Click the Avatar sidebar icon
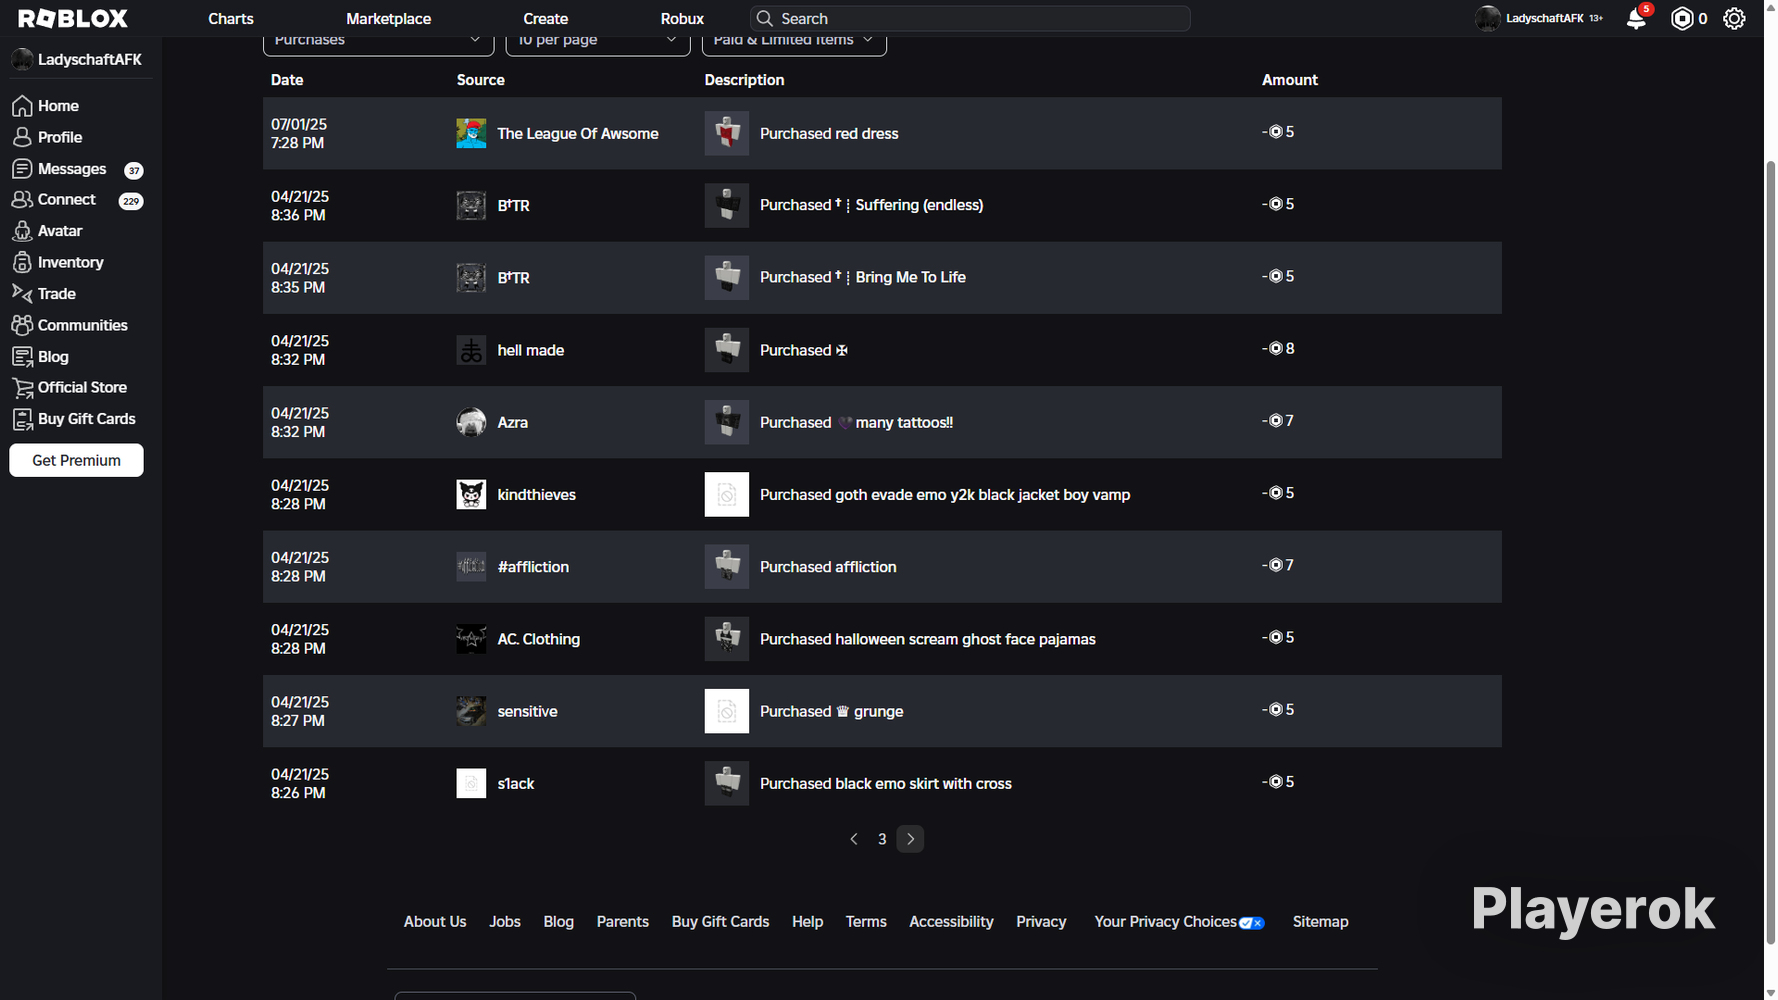Image resolution: width=1778 pixels, height=1000 pixels. point(22,231)
